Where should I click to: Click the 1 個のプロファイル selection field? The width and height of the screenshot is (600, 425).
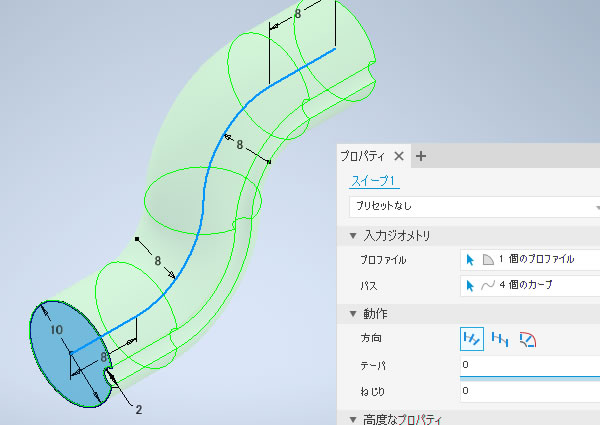coord(530,260)
